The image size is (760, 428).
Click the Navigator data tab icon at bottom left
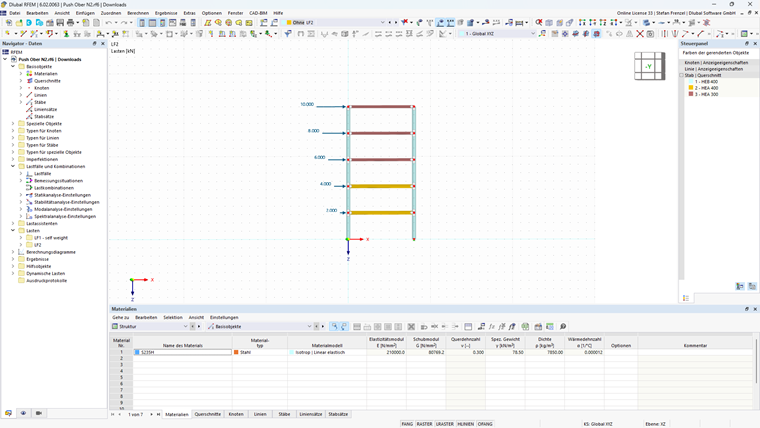point(8,413)
